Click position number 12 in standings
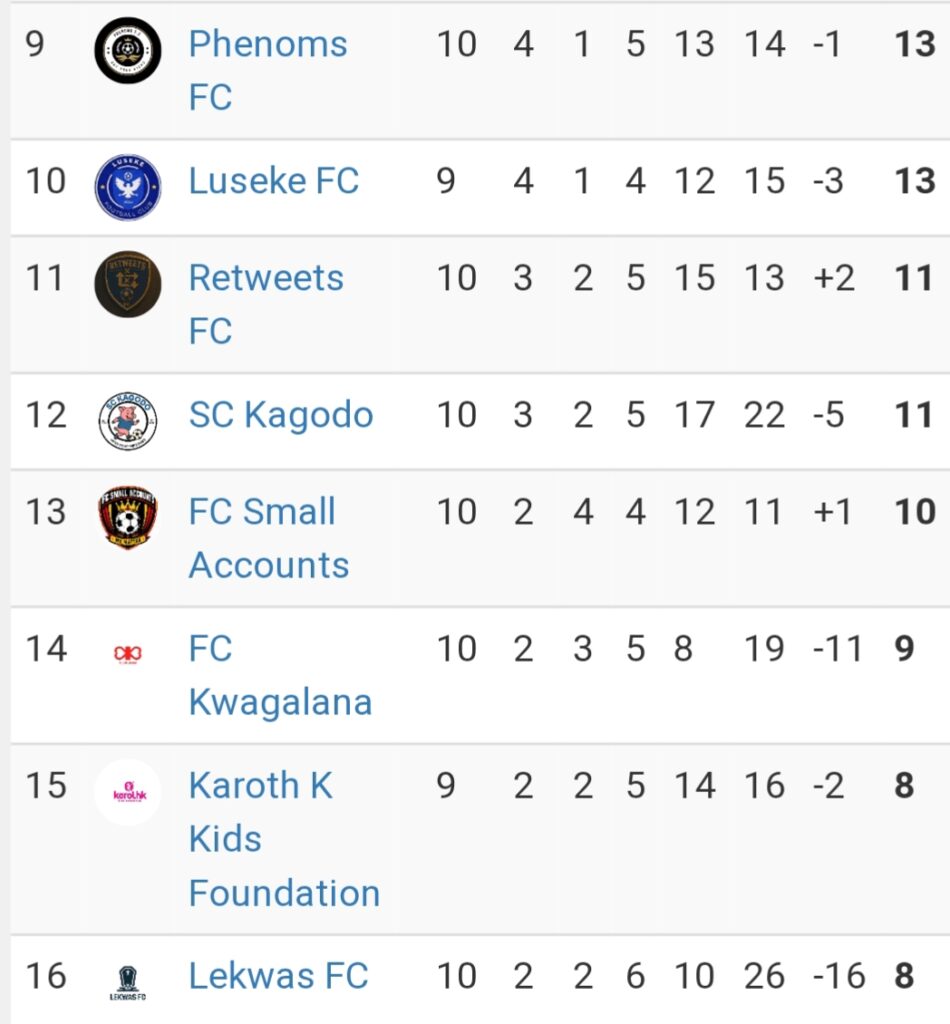This screenshot has width=950, height=1024. (x=46, y=415)
